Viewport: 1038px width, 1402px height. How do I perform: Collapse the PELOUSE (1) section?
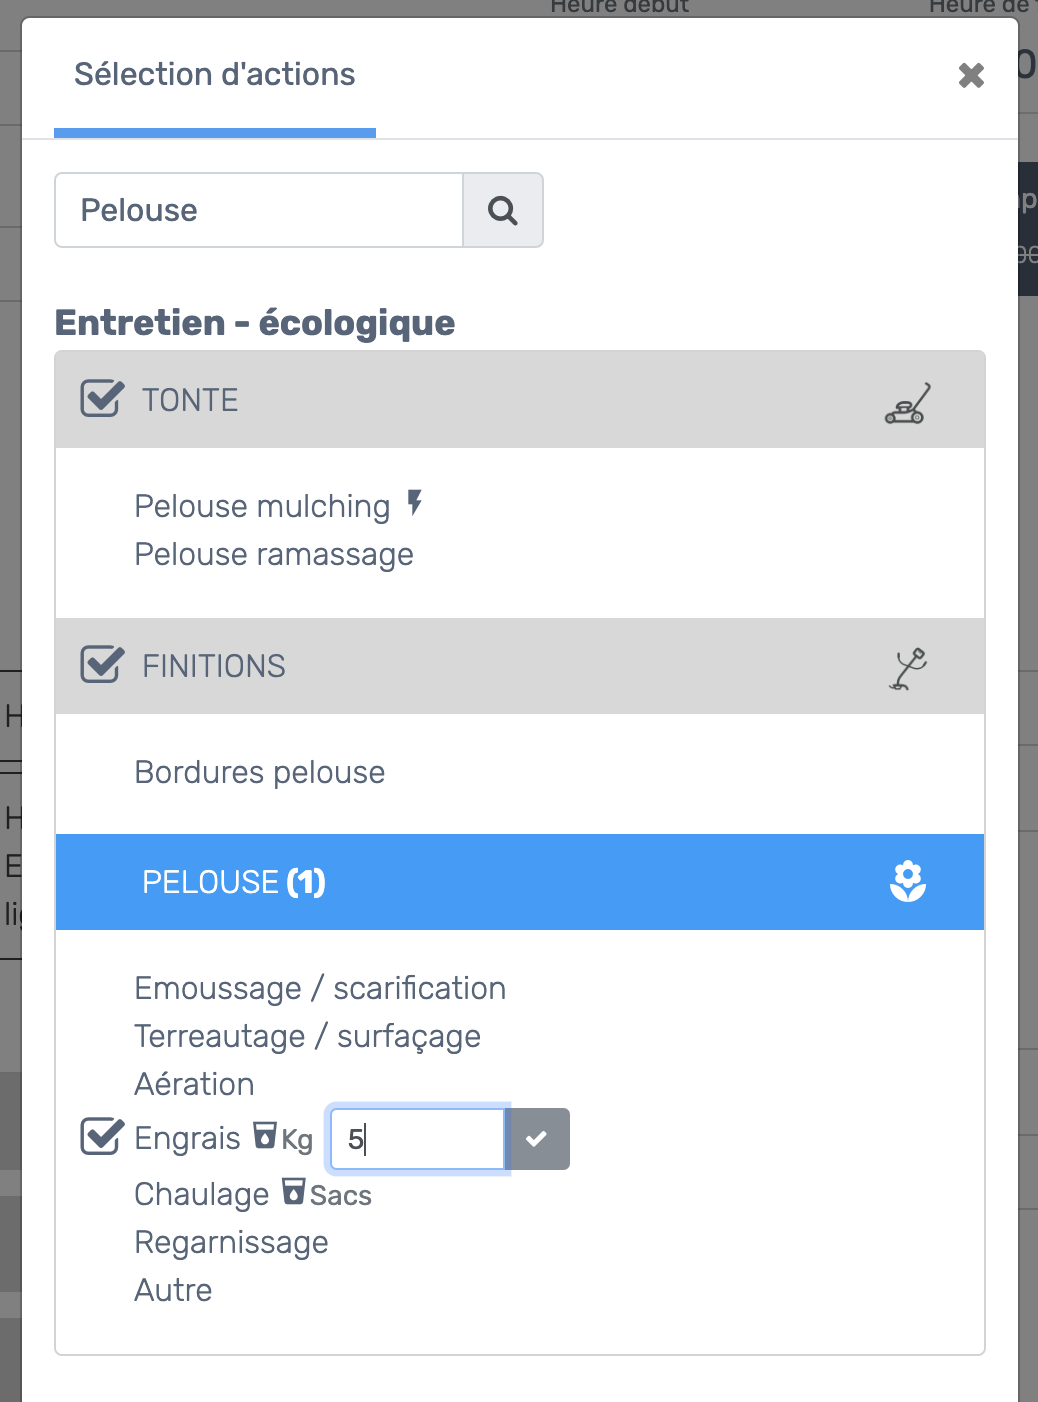[520, 882]
